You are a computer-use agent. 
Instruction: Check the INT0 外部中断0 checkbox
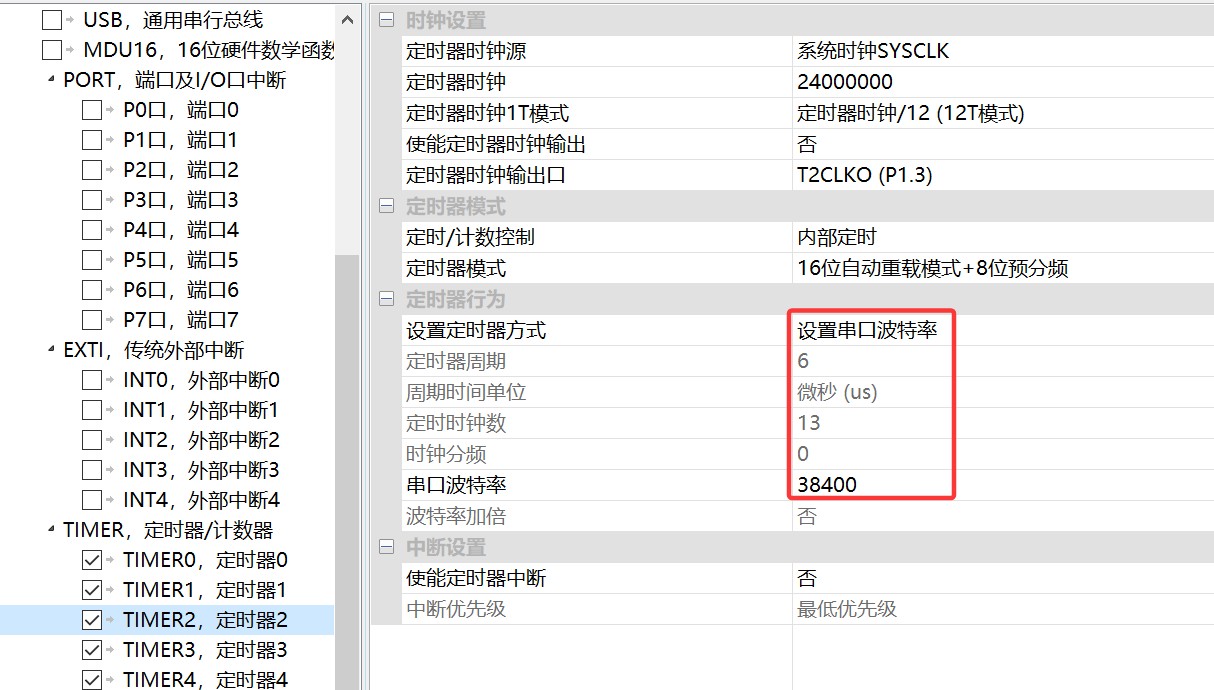92,380
